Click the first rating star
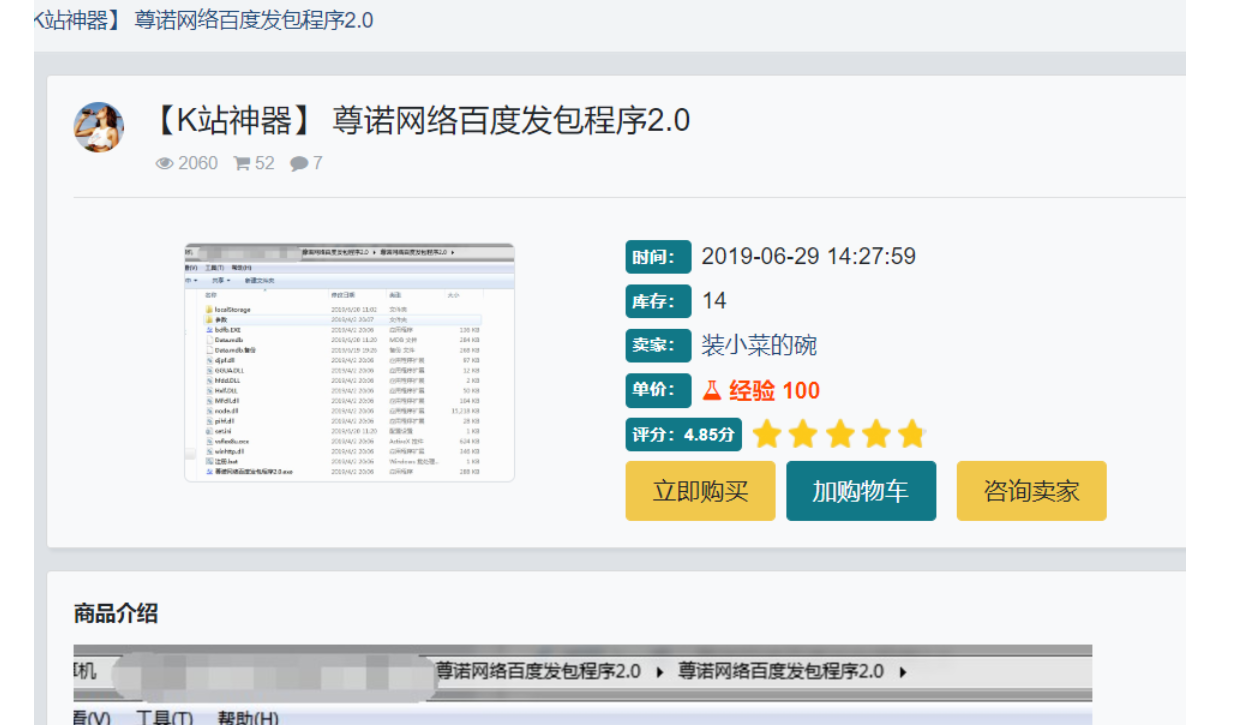 [767, 435]
